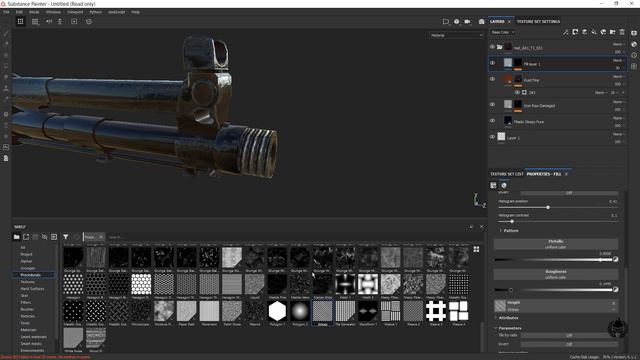Screen dimensions: 640x360
Task: Click add effect wand icon in Layers
Action: pyautogui.click(x=566, y=32)
